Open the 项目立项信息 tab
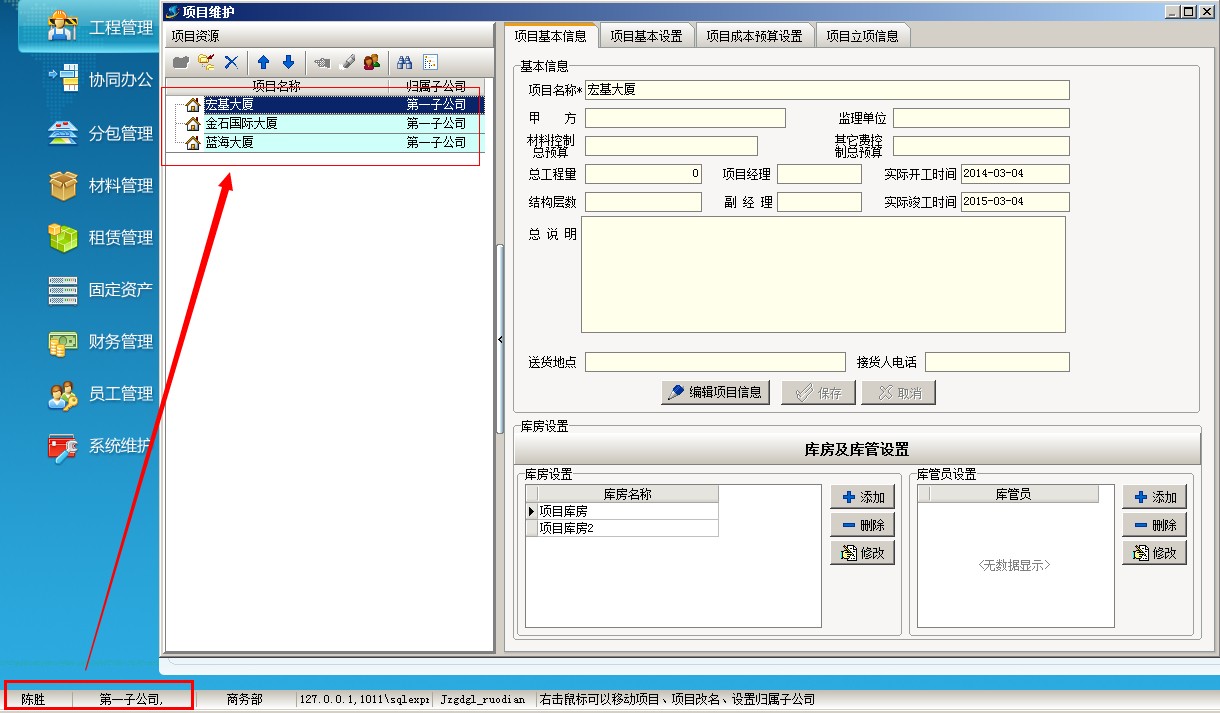 click(x=862, y=36)
